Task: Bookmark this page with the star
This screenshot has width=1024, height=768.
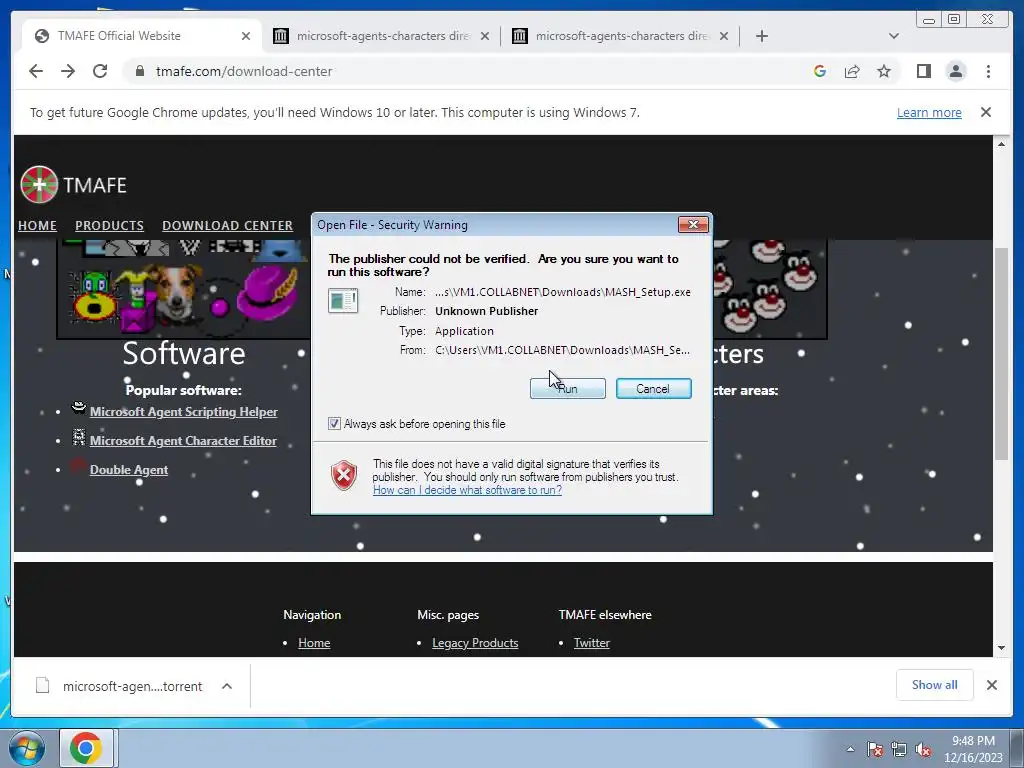Action: pos(884,71)
